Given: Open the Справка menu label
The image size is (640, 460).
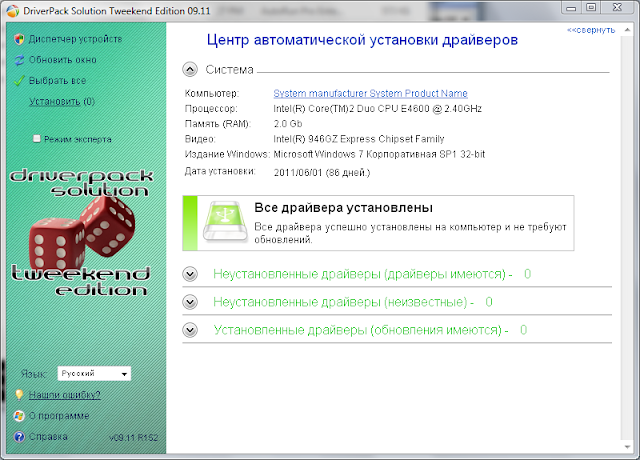Looking at the screenshot, I should [48, 437].
